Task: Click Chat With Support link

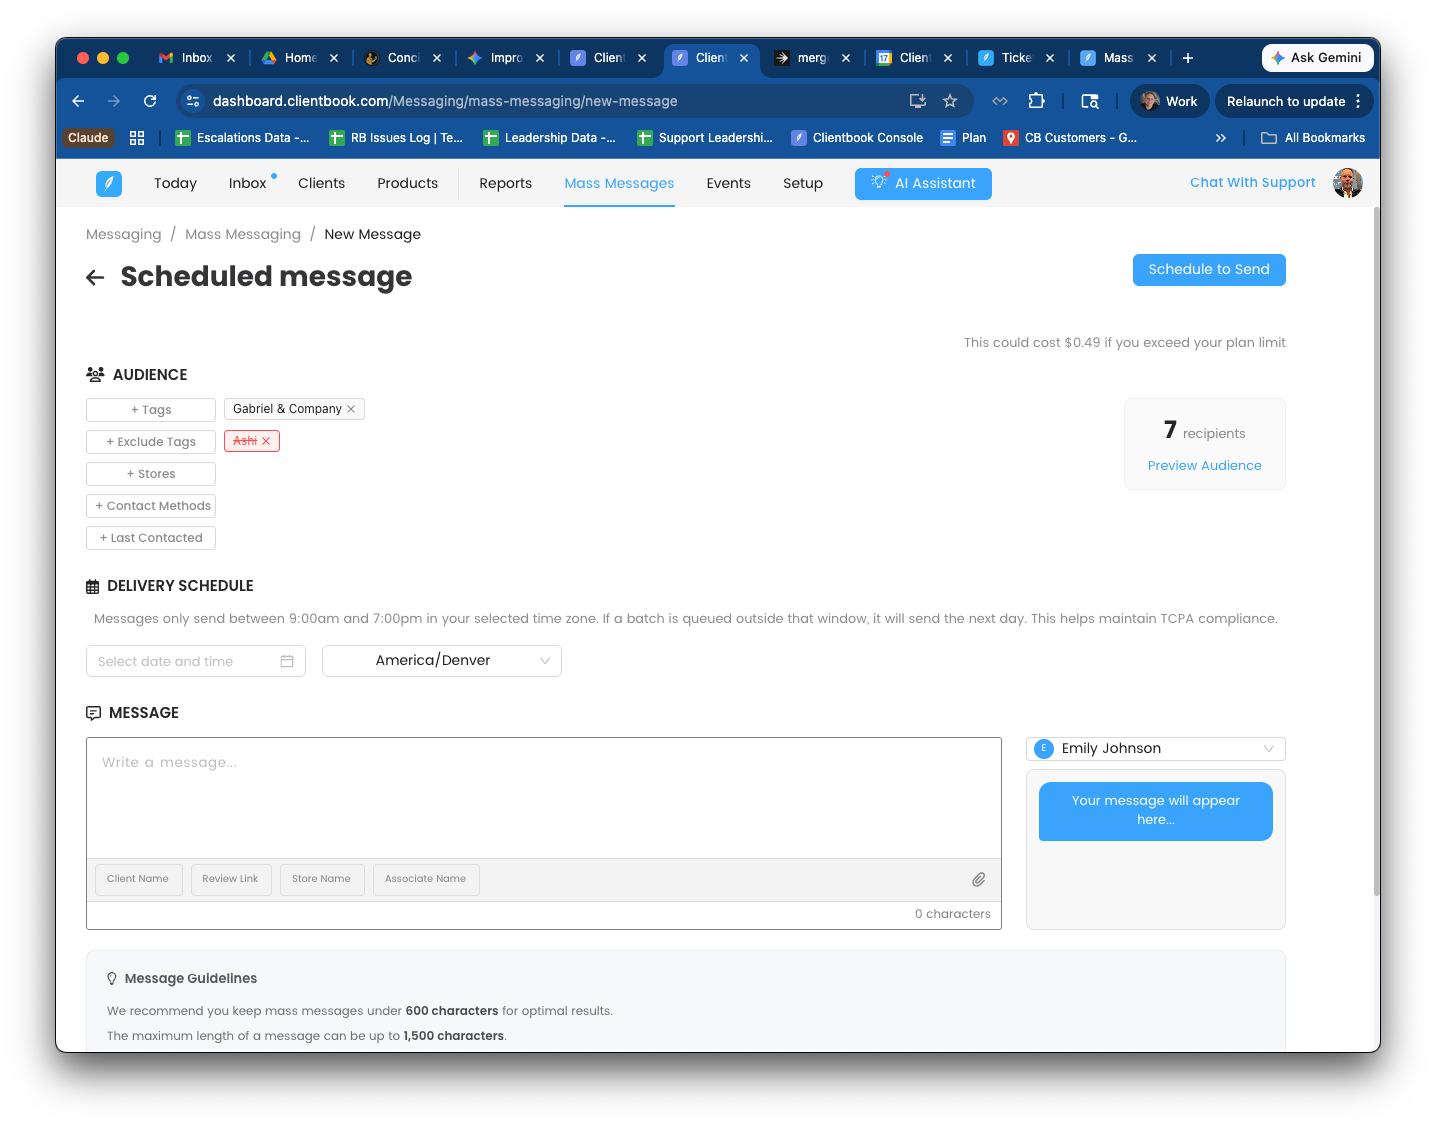Action: click(x=1252, y=182)
